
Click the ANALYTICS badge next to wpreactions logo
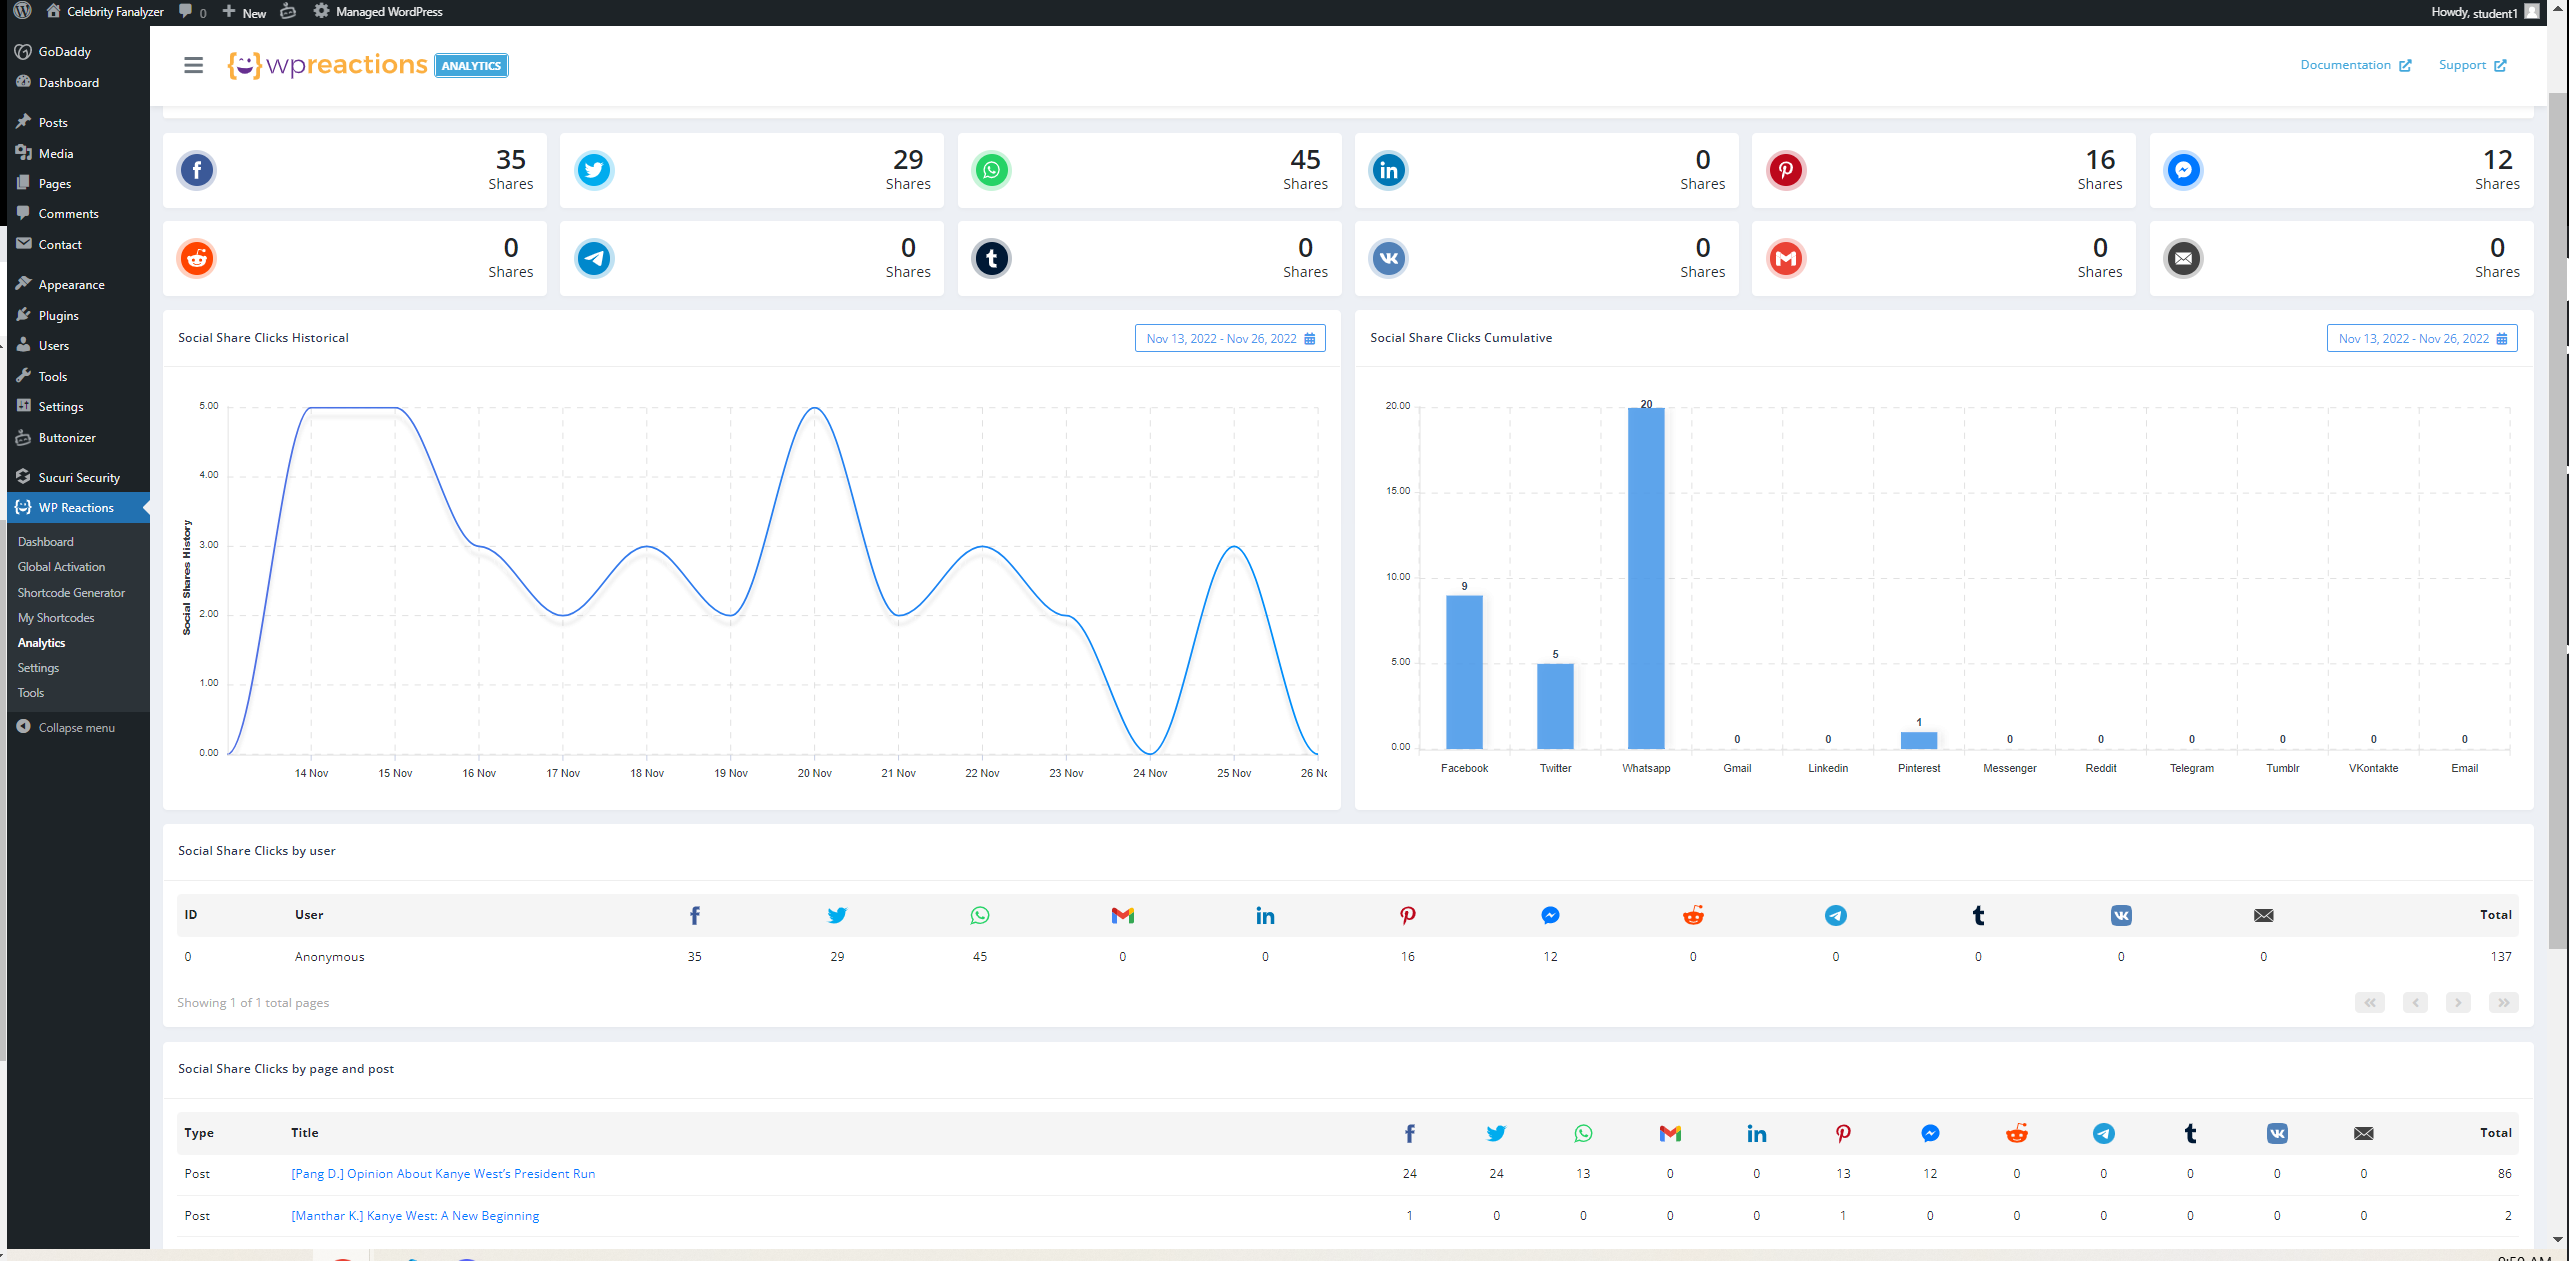471,64
